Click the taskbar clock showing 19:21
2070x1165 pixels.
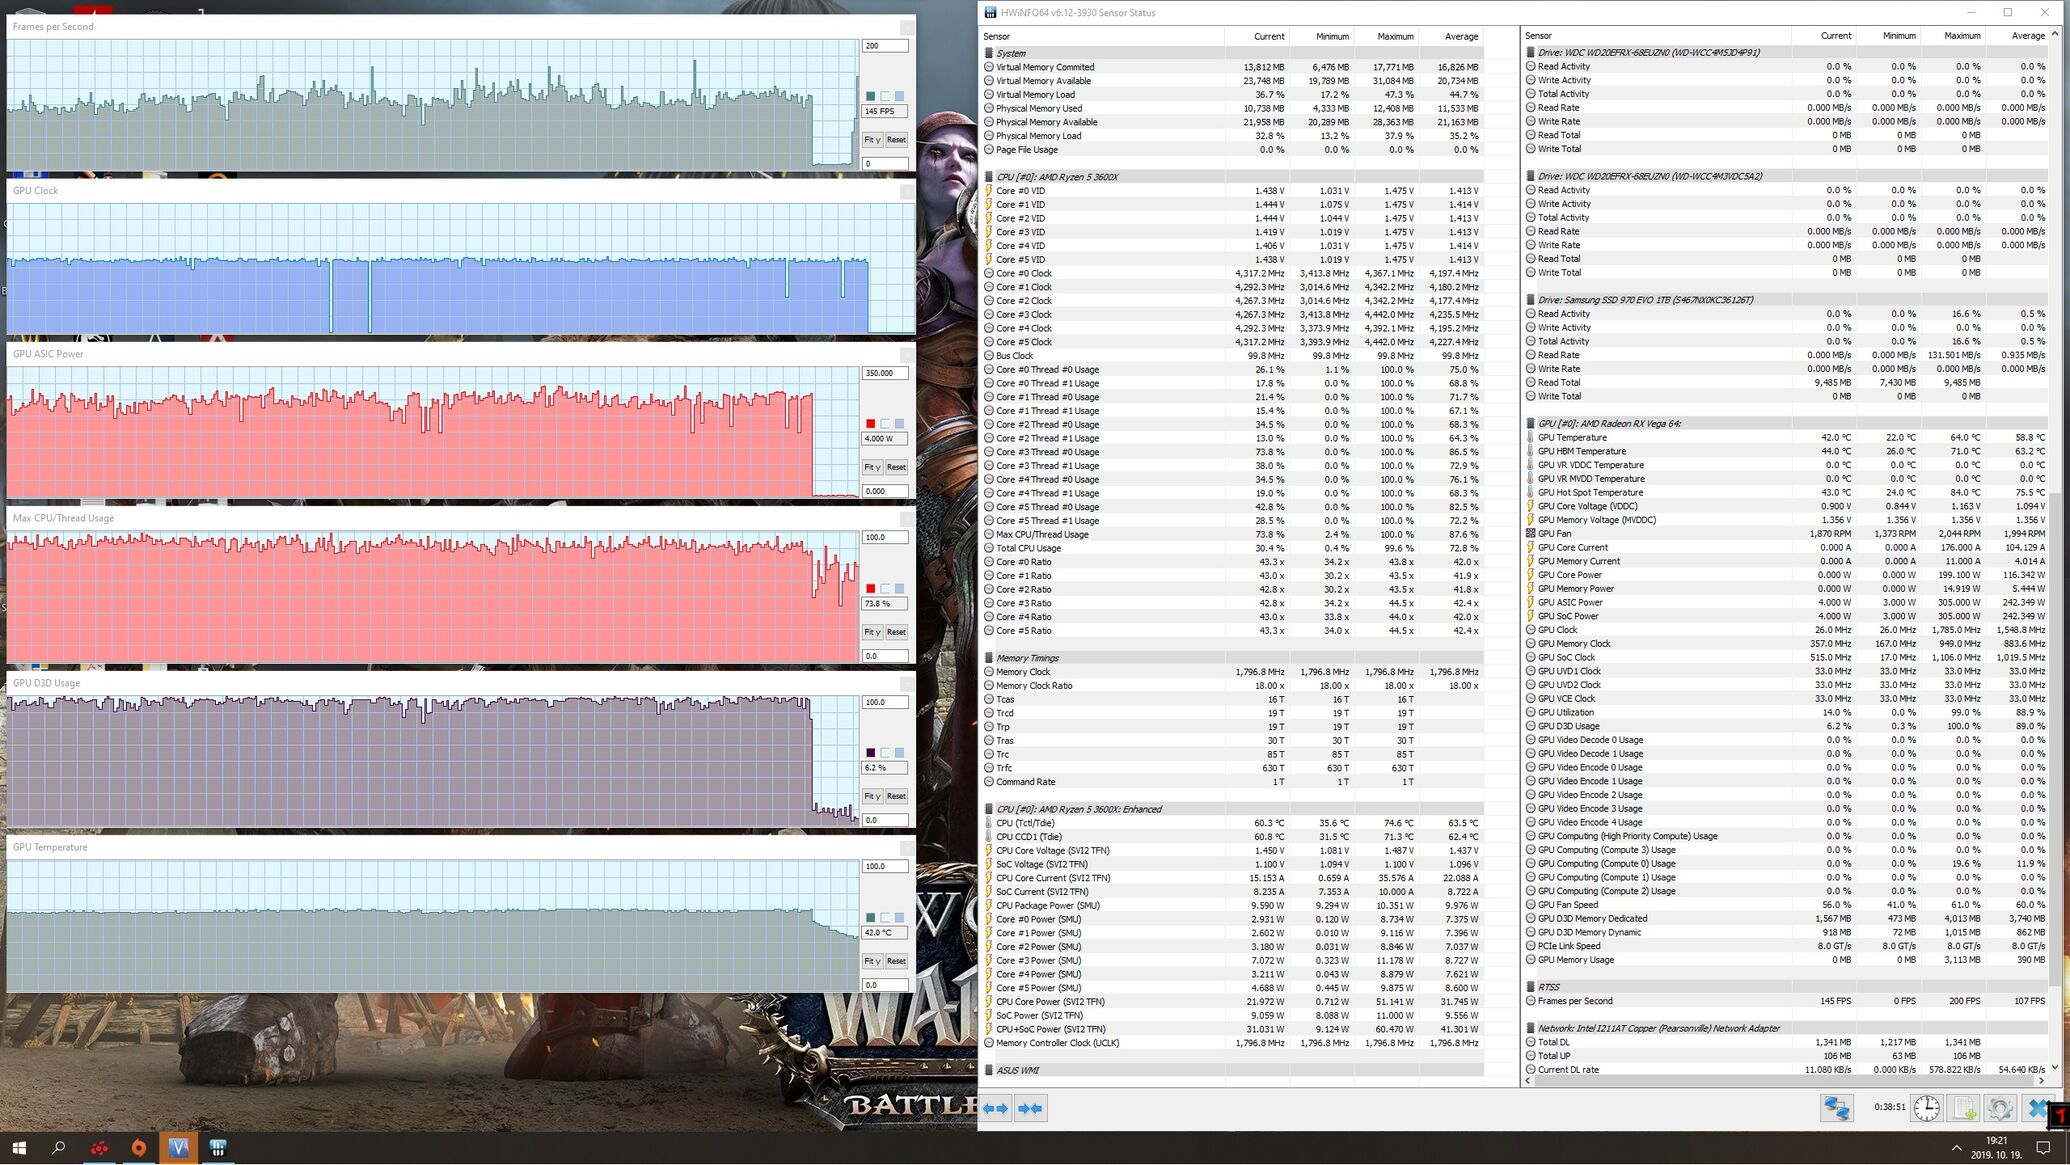tap(1996, 1148)
